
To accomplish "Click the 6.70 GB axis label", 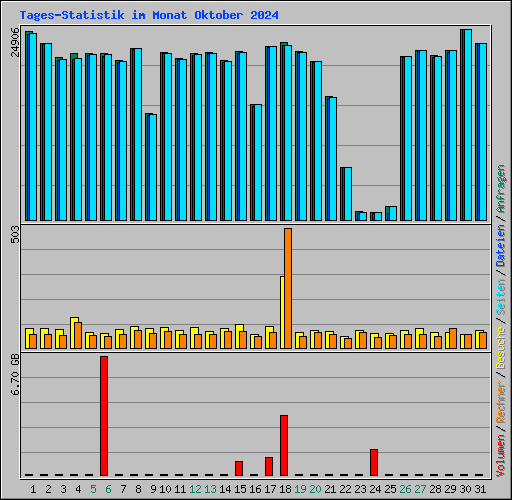I will [15, 375].
